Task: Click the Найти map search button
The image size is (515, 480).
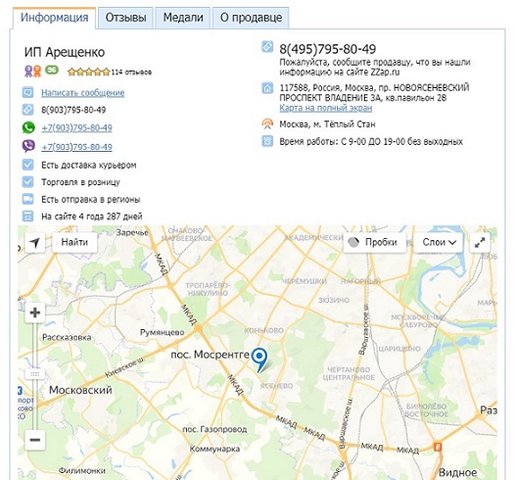Action: pos(75,242)
